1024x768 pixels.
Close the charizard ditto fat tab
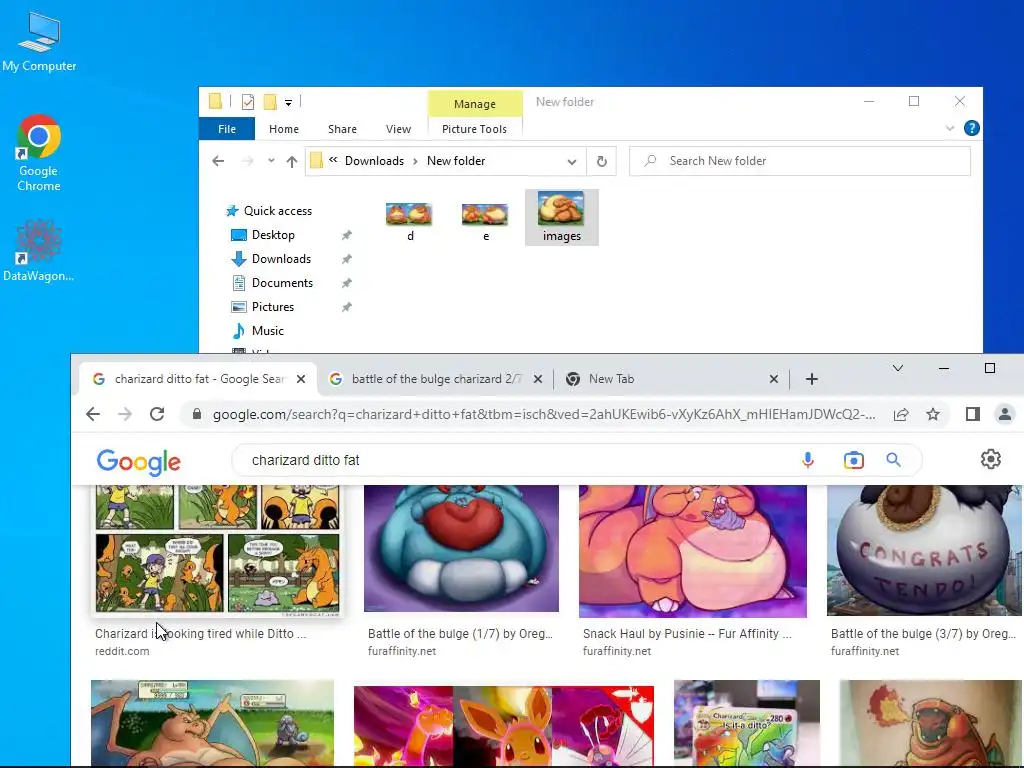[x=301, y=379]
